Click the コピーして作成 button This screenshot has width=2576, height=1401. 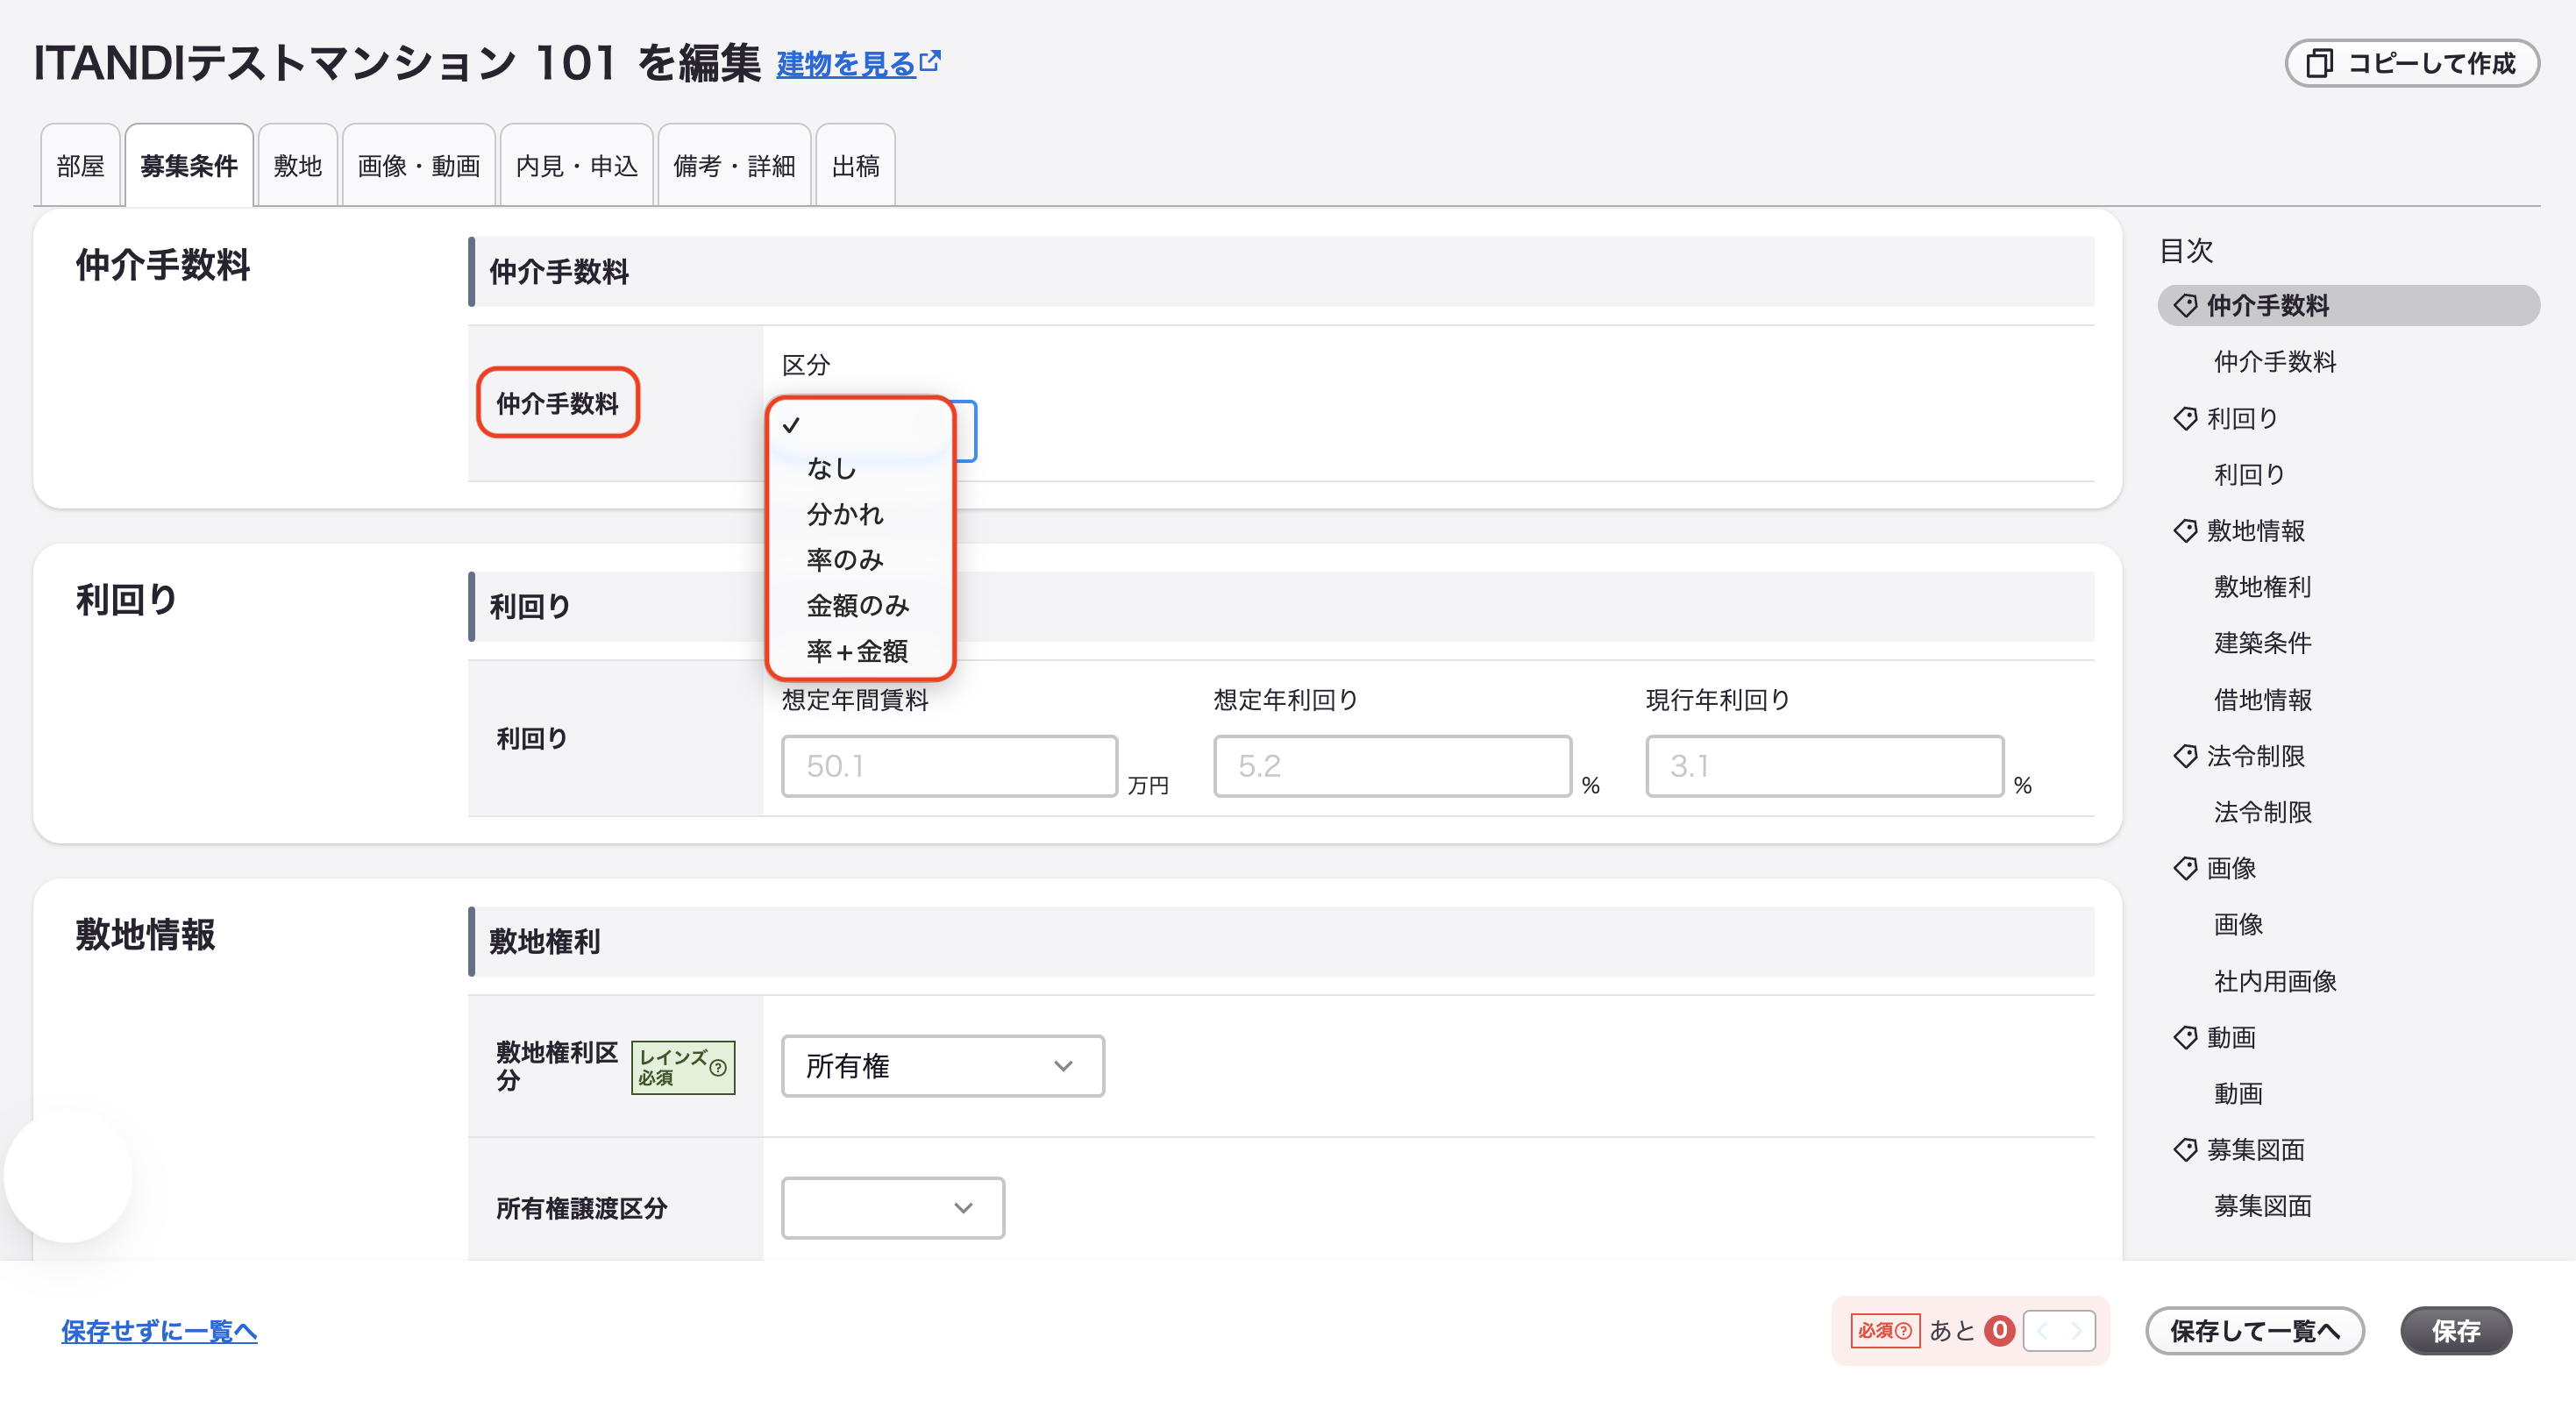pos(2412,63)
